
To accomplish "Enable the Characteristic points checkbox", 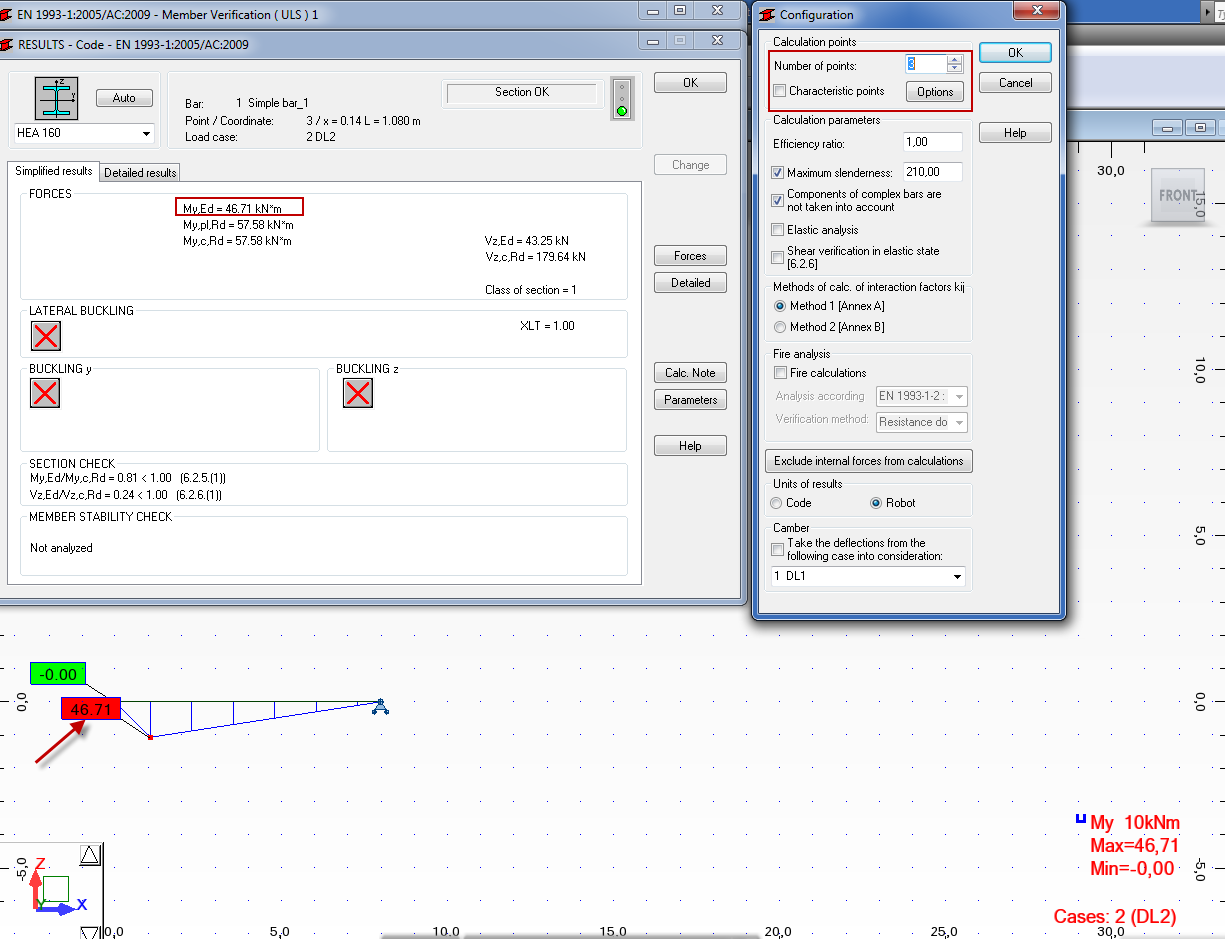I will tap(777, 91).
